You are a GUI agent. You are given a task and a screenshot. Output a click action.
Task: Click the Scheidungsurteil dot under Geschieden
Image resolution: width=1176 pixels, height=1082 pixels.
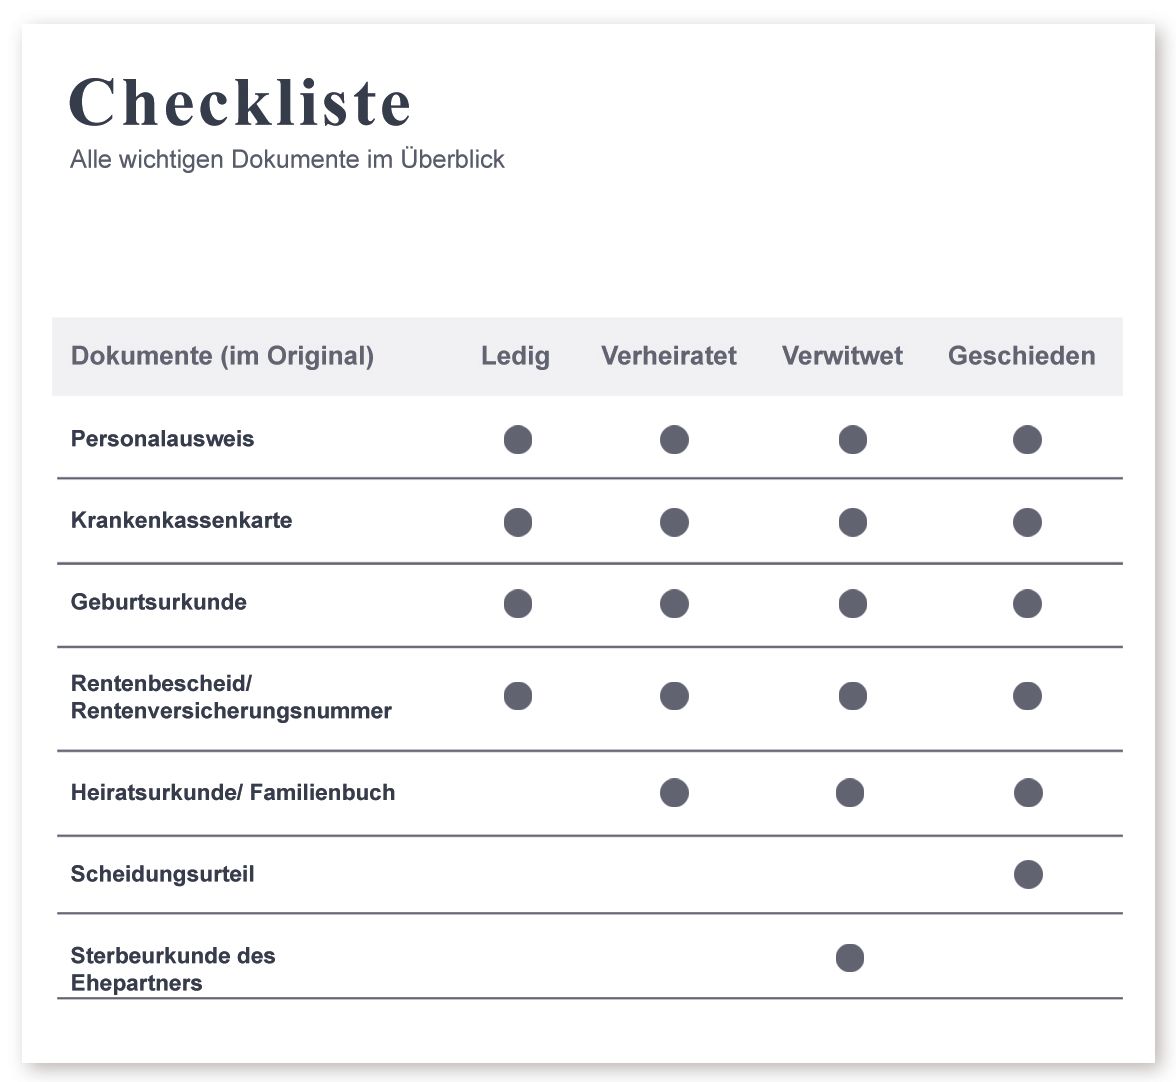pos(1028,874)
